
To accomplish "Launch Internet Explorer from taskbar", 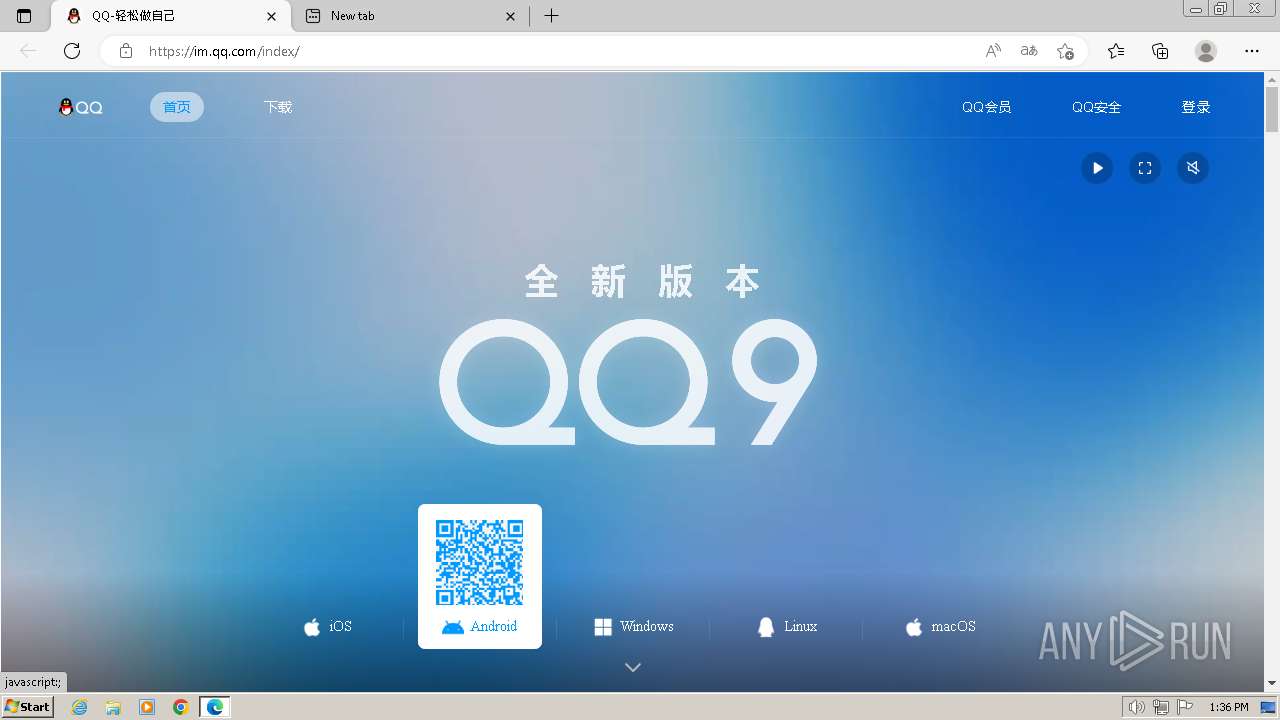I will point(80,707).
